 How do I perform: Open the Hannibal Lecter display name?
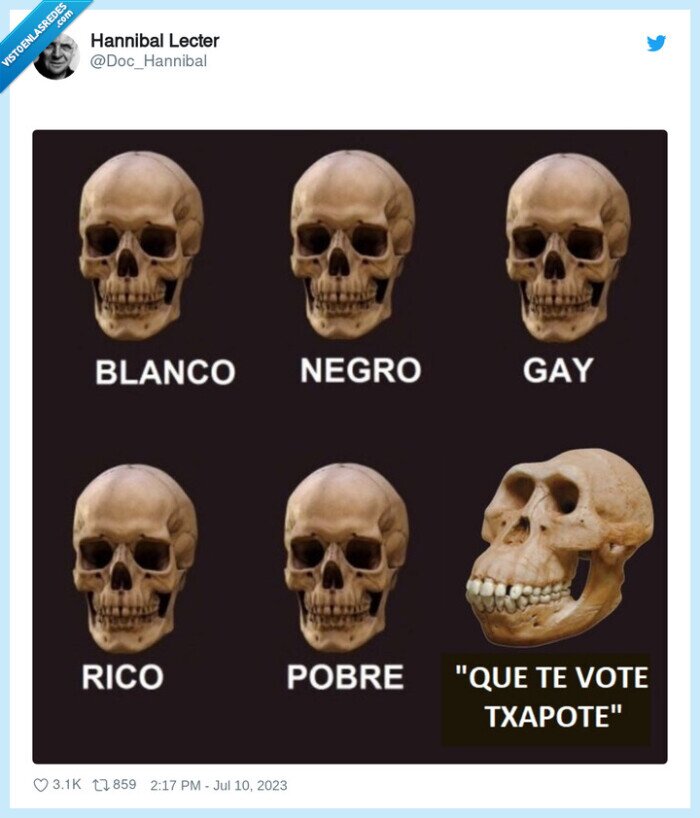pos(155,40)
